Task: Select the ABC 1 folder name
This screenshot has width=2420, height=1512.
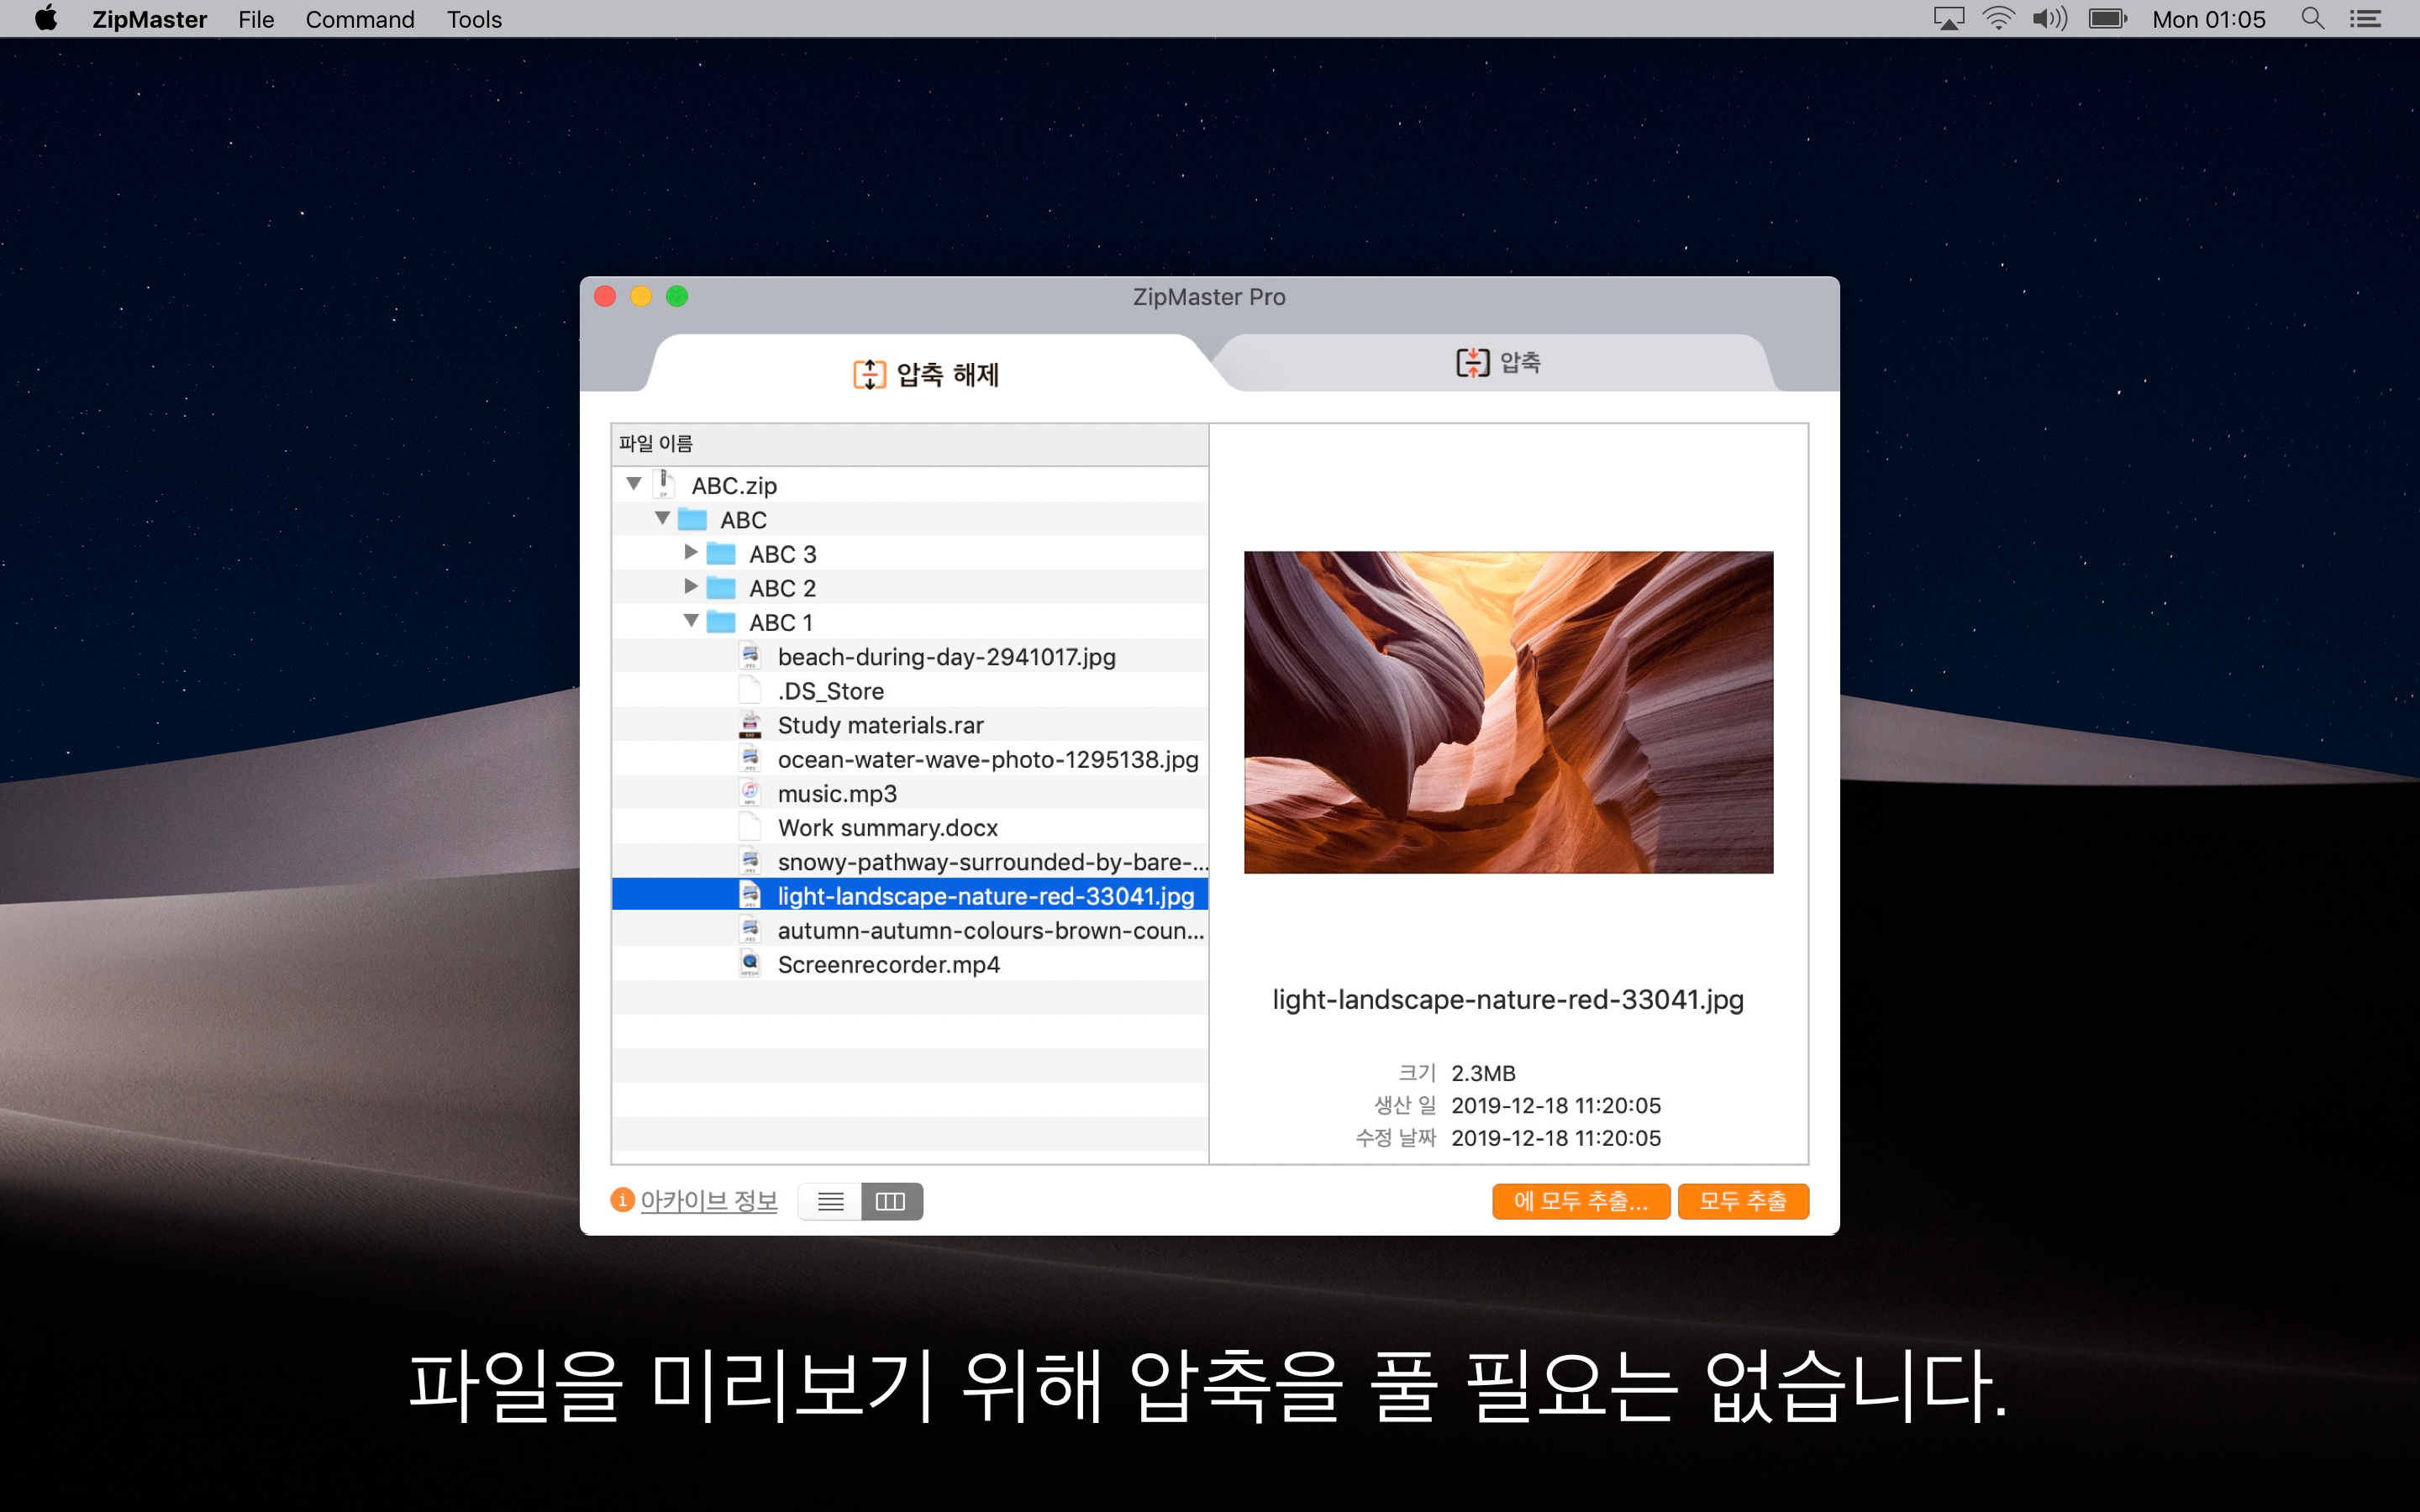Action: click(781, 622)
